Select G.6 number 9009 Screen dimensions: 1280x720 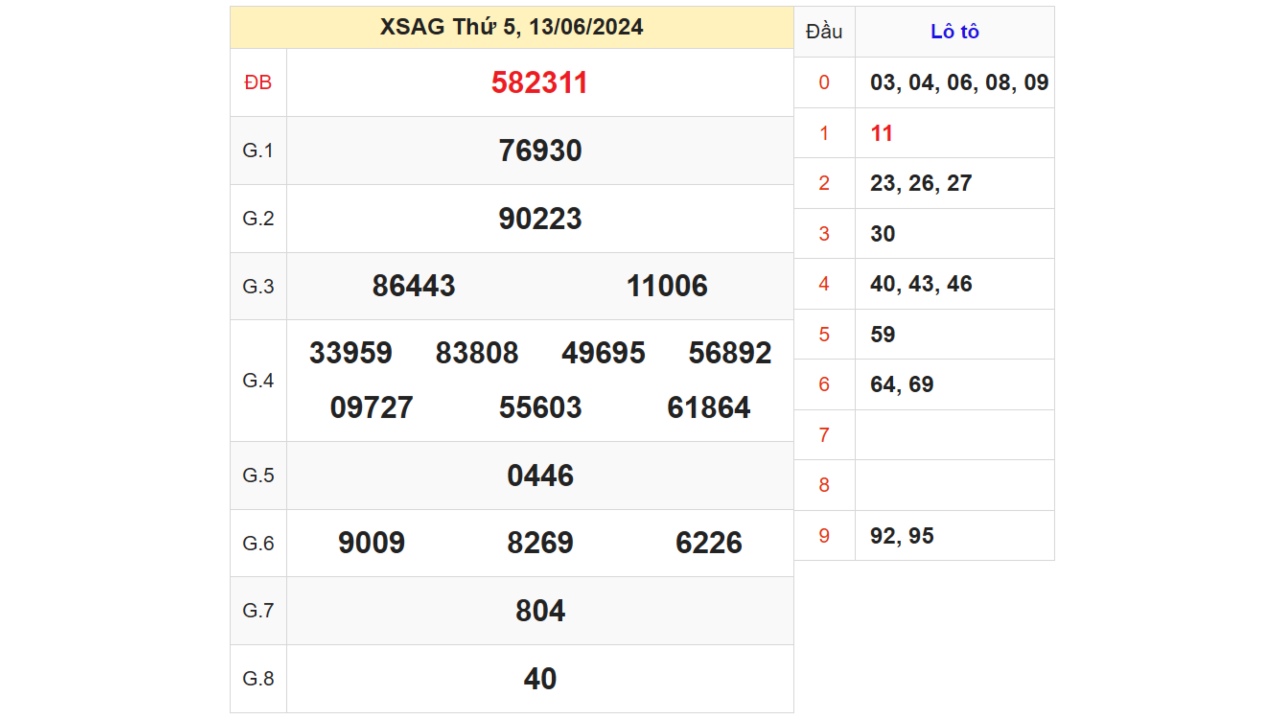pyautogui.click(x=372, y=543)
